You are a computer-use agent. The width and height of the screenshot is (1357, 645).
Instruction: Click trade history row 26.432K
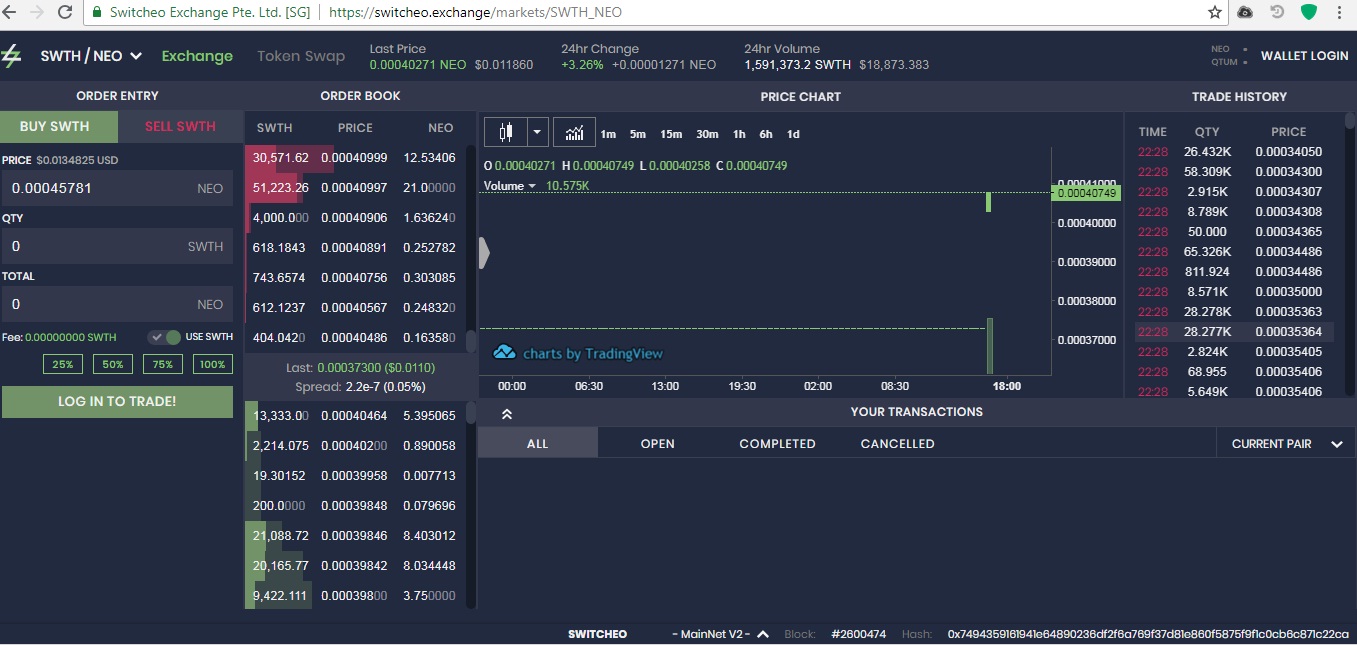pos(1234,152)
